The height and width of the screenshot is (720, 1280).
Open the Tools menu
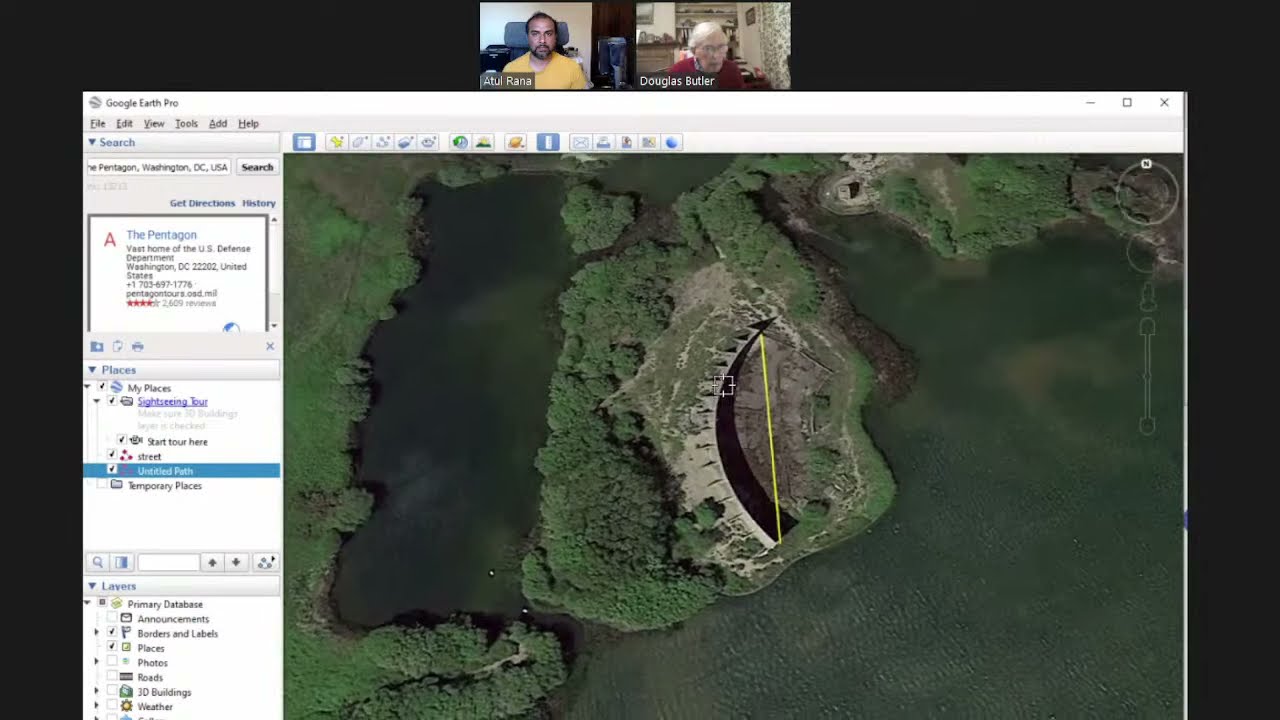(x=186, y=123)
